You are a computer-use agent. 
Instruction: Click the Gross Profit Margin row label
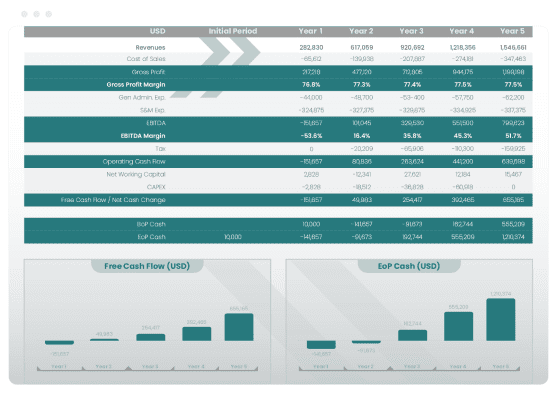(136, 85)
